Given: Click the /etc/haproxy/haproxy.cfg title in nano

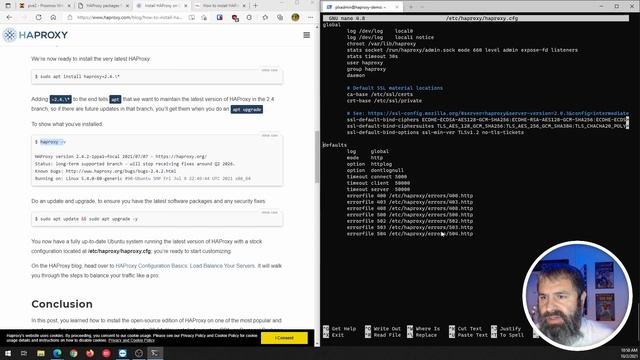Looking at the screenshot, I should (482, 18).
